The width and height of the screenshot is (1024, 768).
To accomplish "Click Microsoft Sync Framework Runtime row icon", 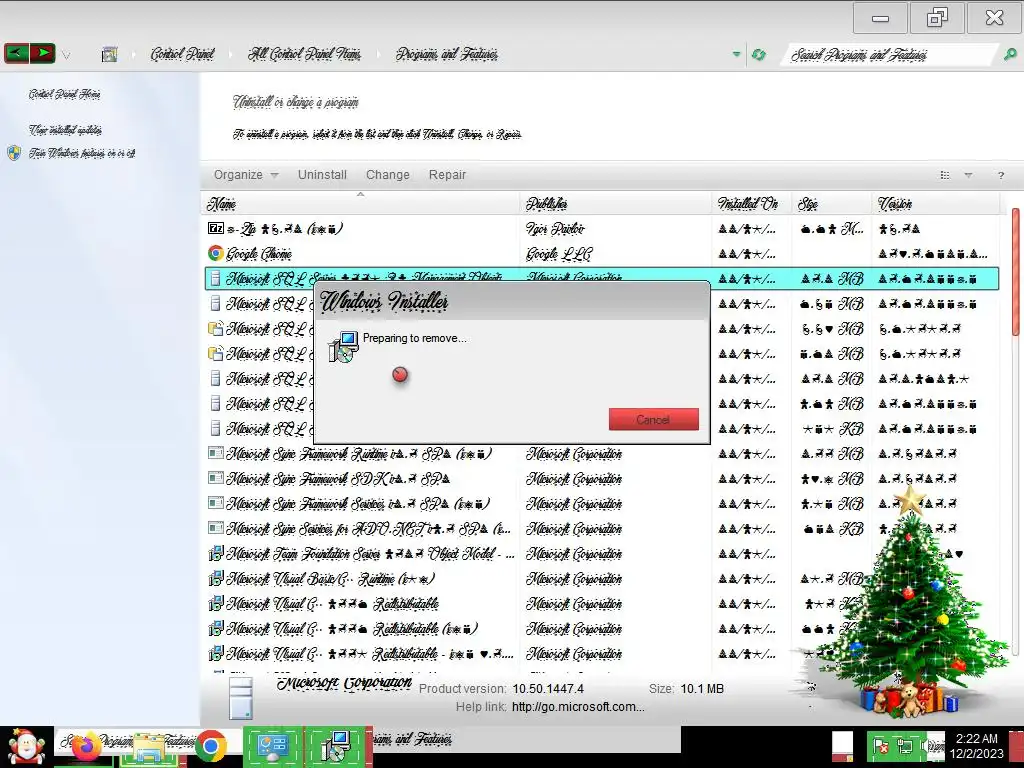I will [x=216, y=453].
